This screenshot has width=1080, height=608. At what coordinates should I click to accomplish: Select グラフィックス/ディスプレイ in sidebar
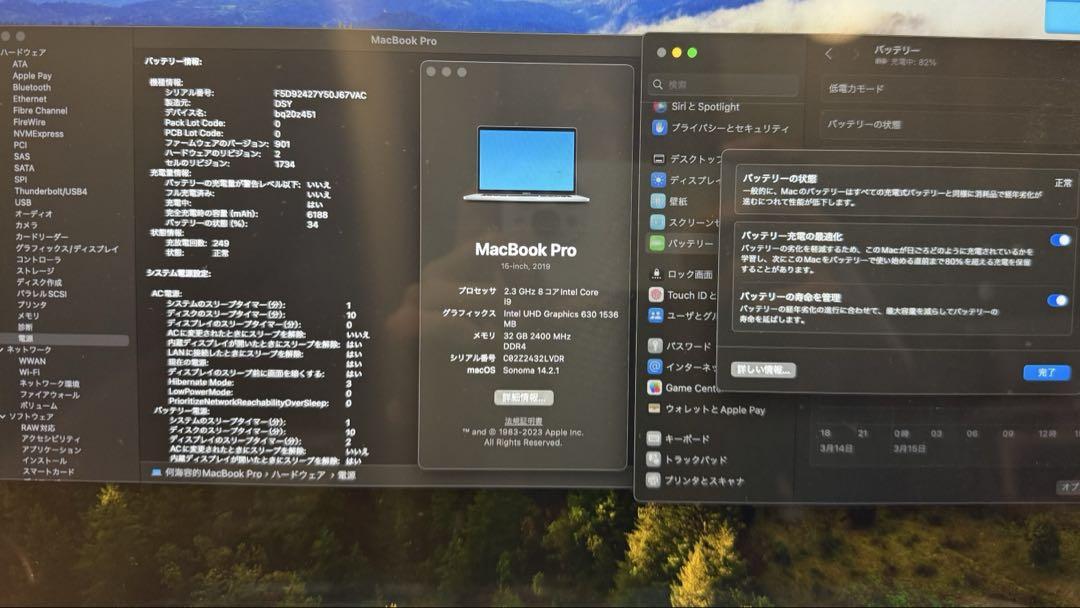tap(67, 249)
